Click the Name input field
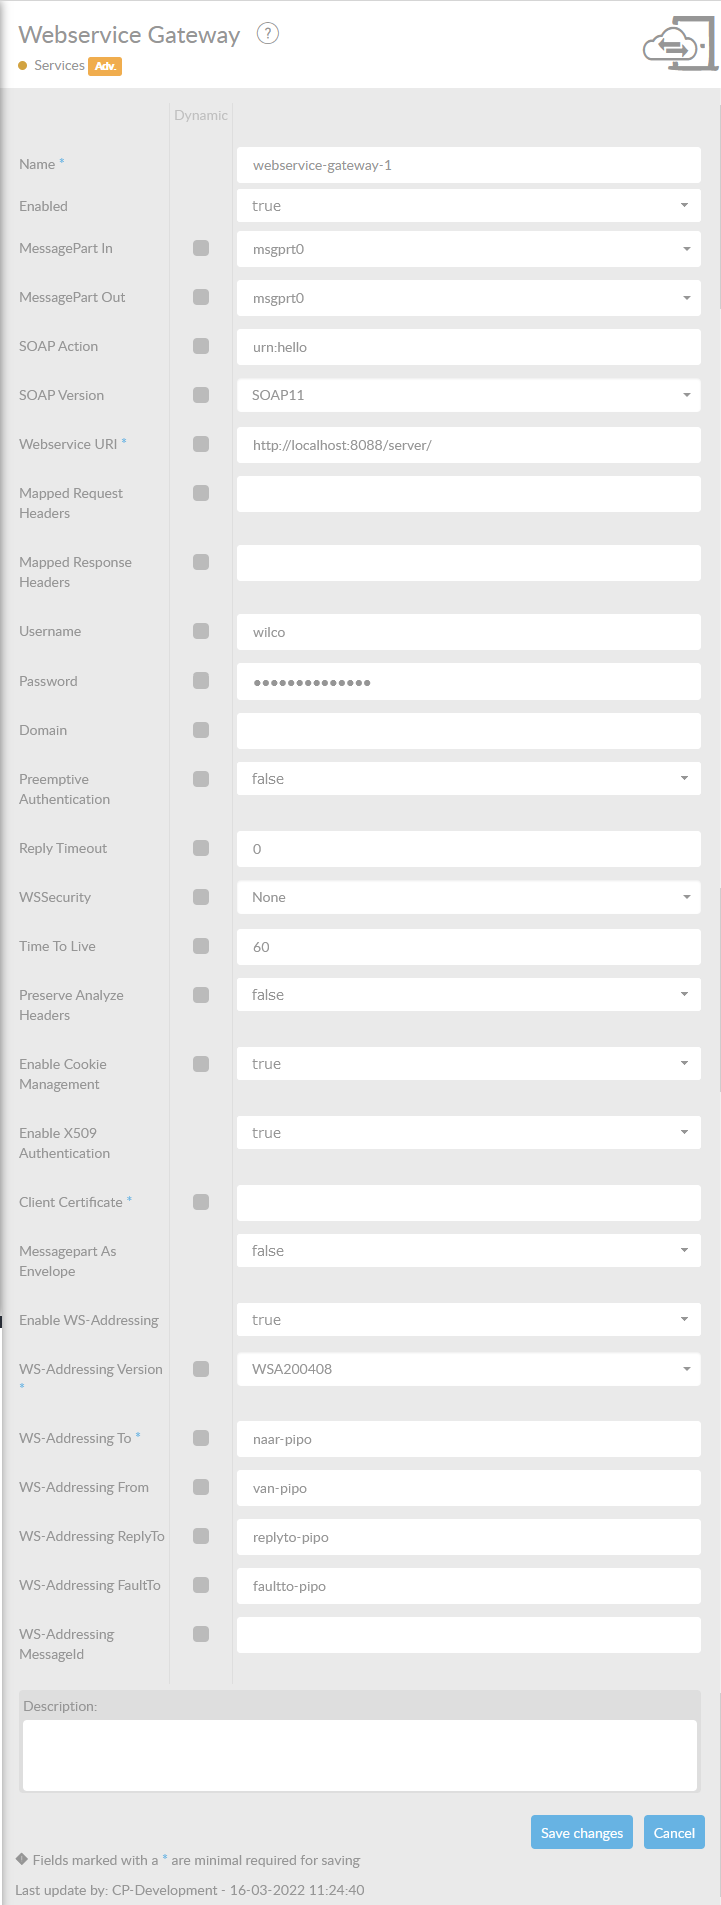This screenshot has height=1905, width=721. [x=468, y=165]
